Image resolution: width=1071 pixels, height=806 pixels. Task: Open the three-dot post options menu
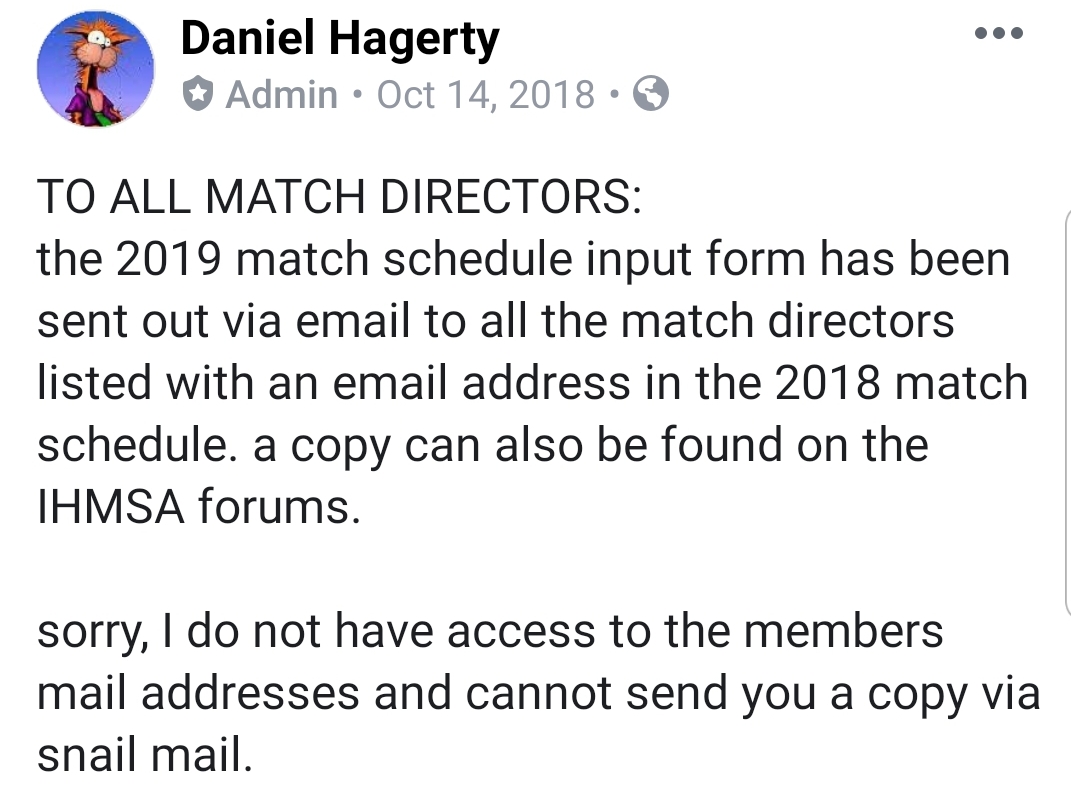999,33
